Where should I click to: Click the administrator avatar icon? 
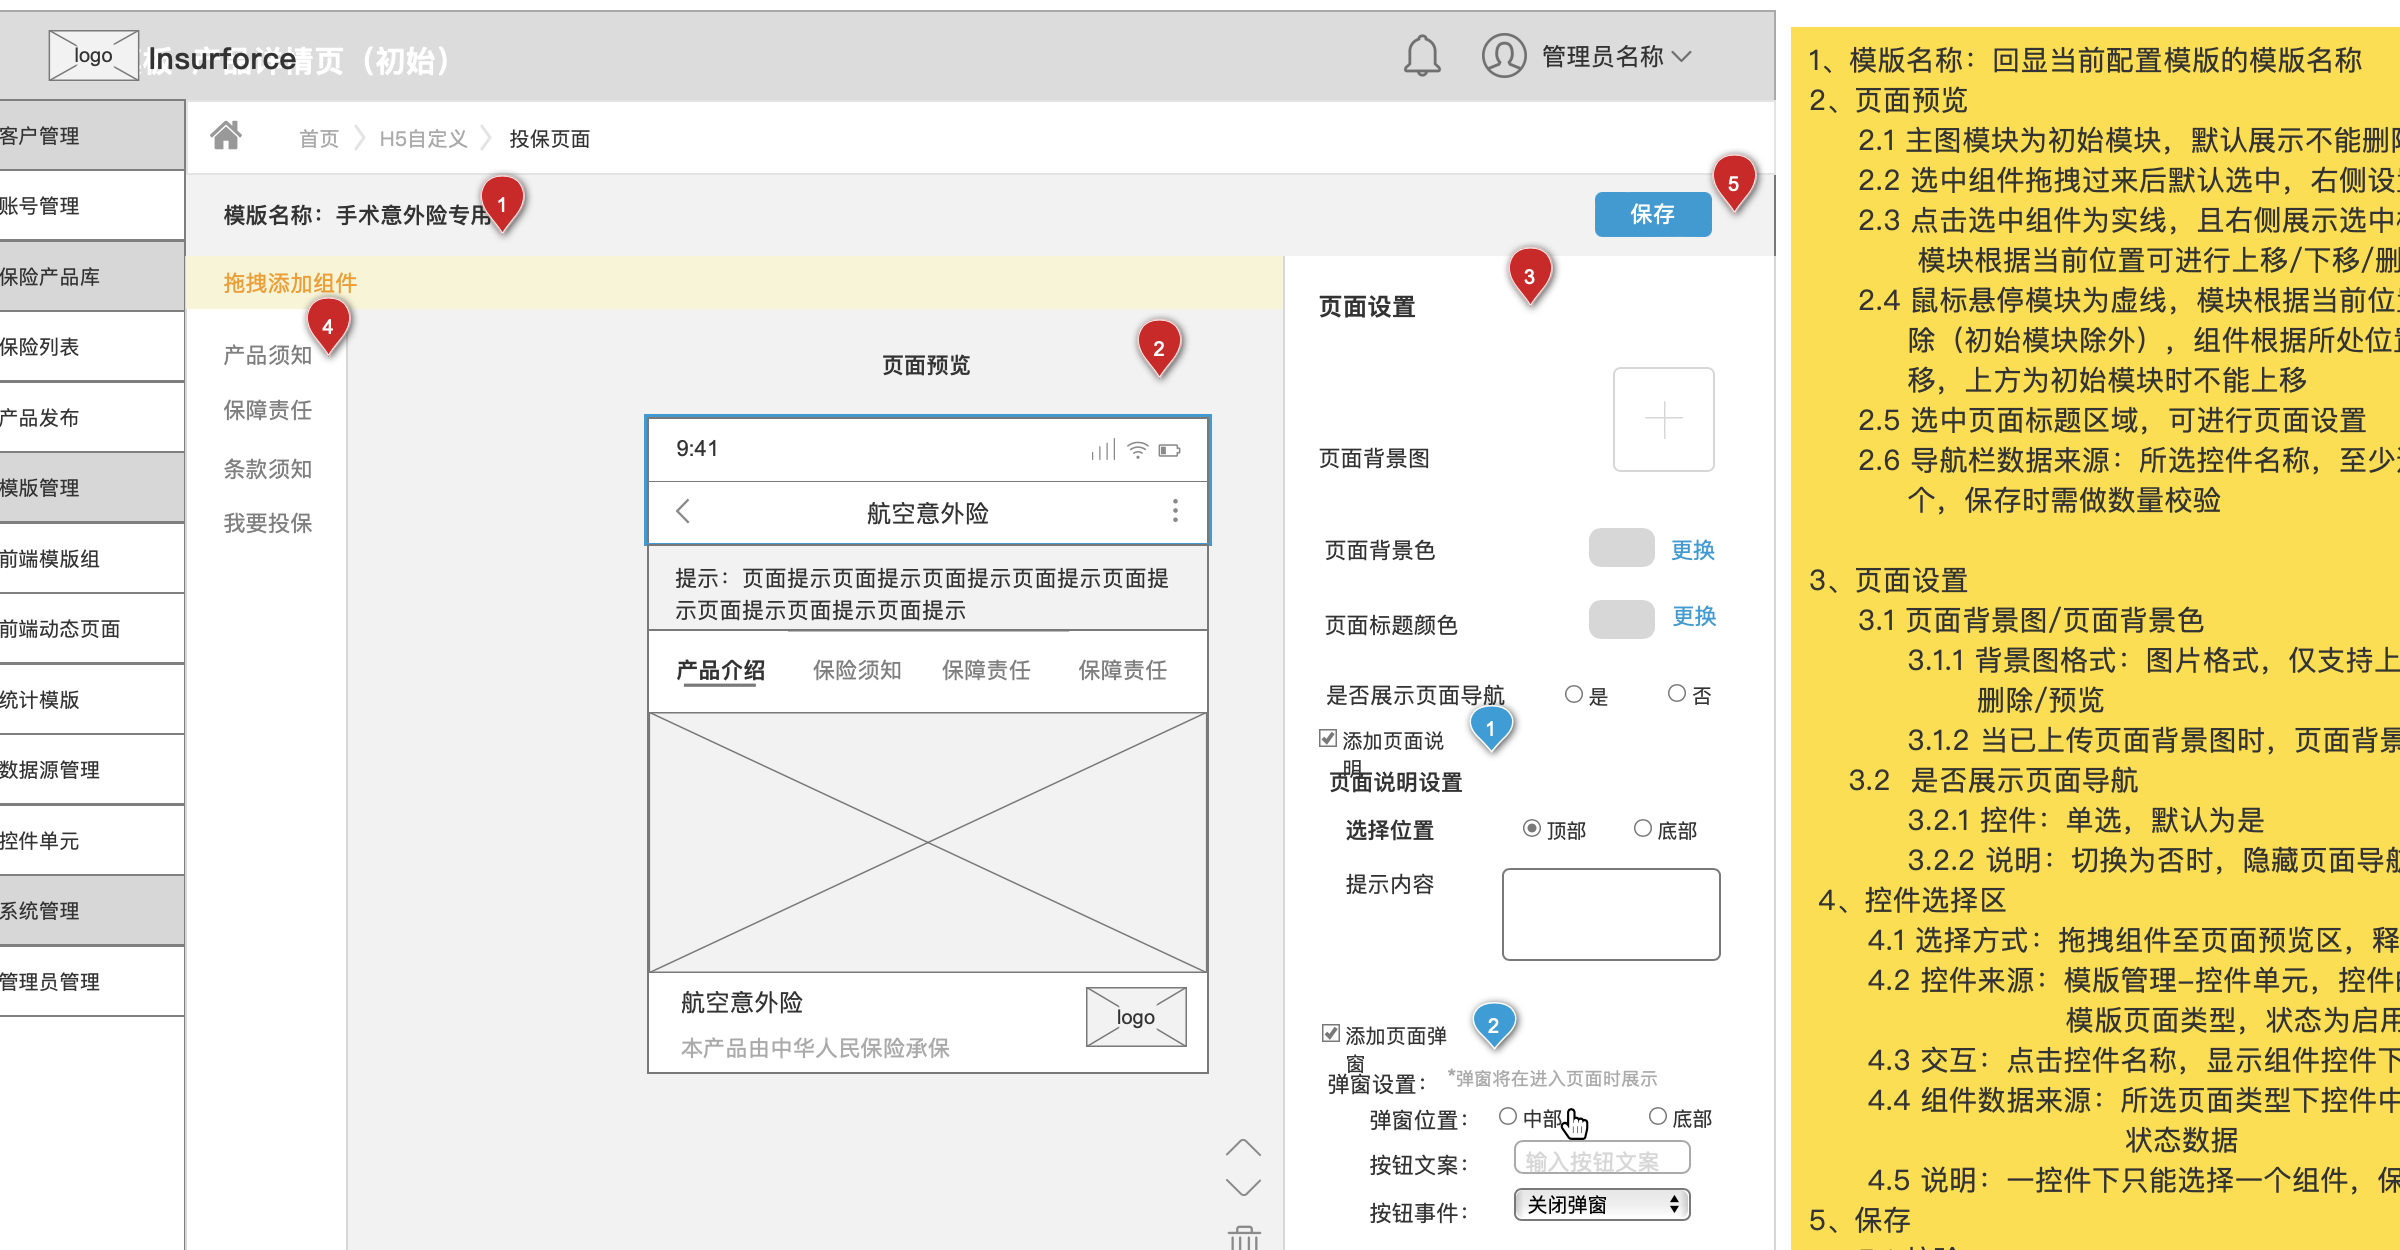click(x=1503, y=56)
